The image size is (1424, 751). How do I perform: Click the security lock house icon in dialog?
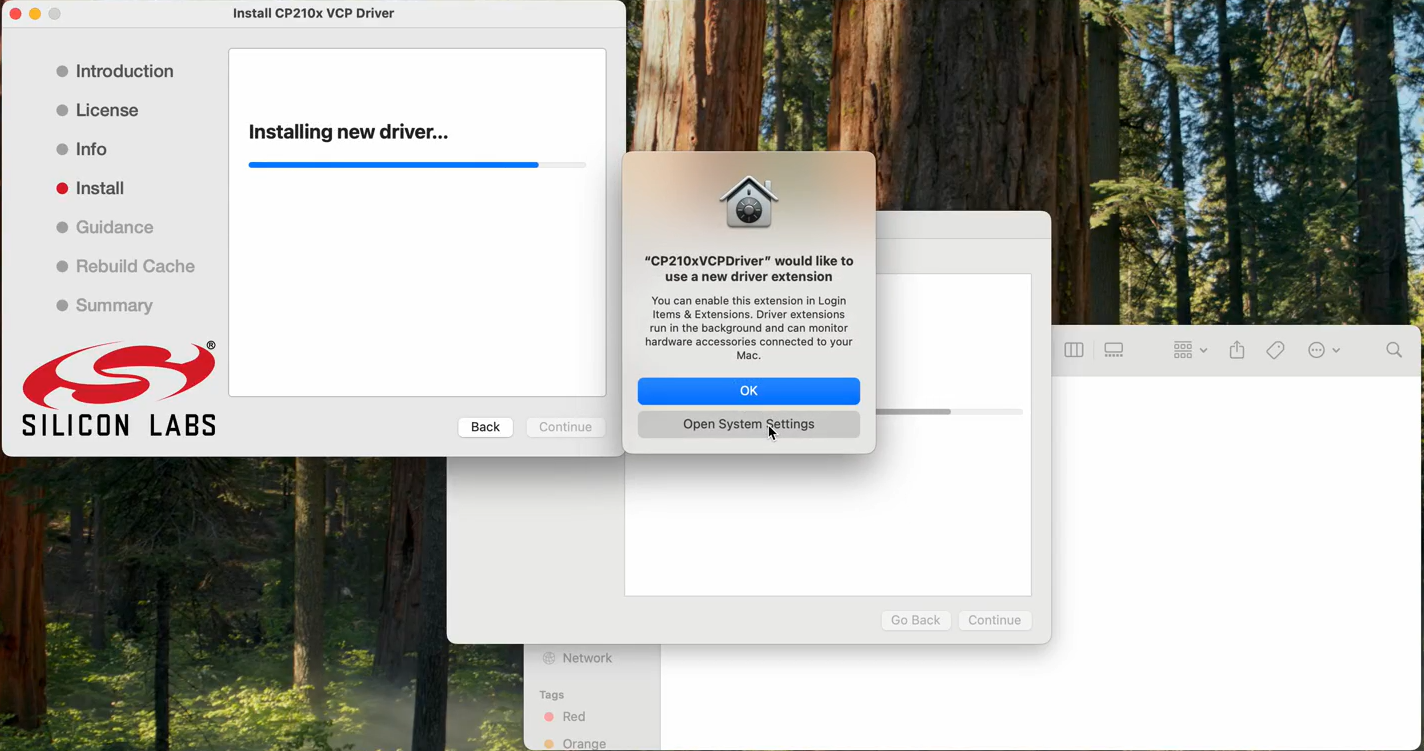click(x=749, y=202)
